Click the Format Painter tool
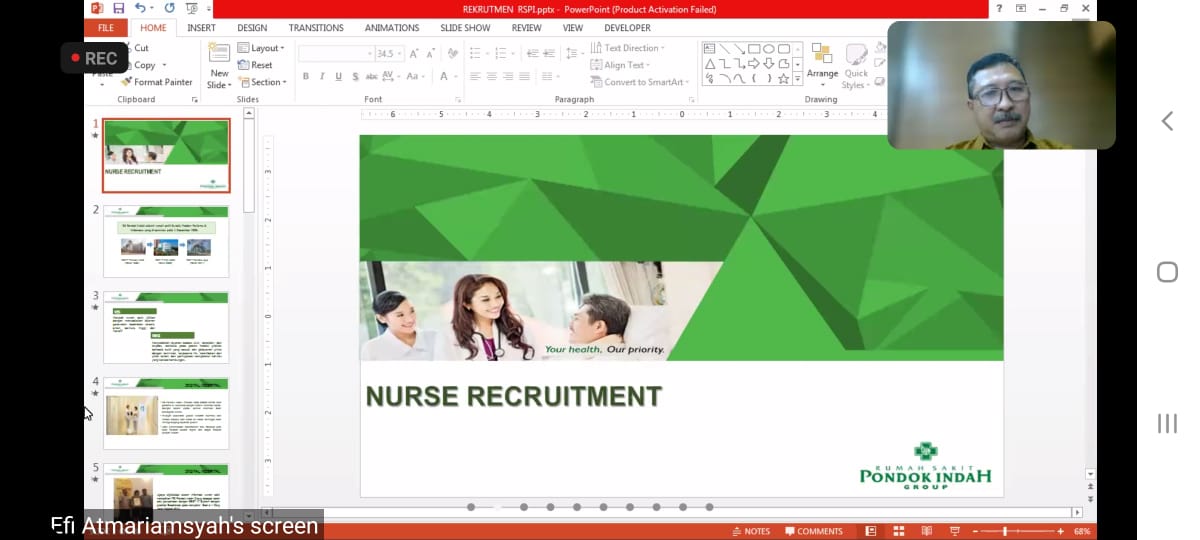Viewport: 1200px width, 540px height. click(x=157, y=82)
